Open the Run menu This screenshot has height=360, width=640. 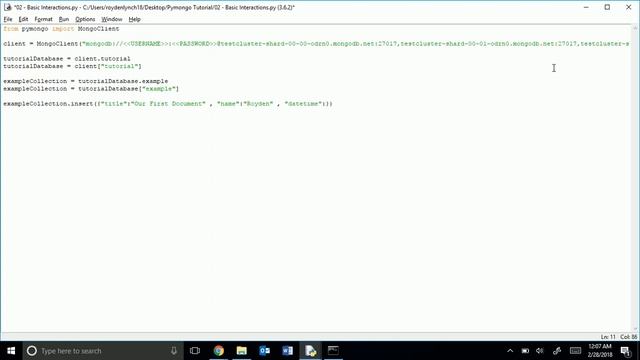pos(64,19)
